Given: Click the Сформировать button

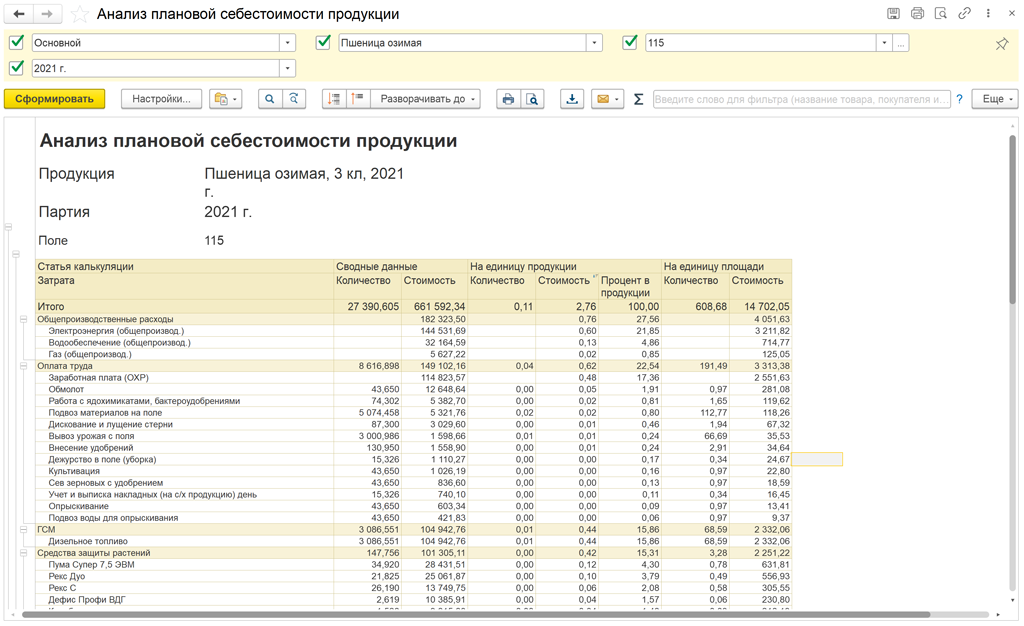Looking at the screenshot, I should [x=54, y=99].
